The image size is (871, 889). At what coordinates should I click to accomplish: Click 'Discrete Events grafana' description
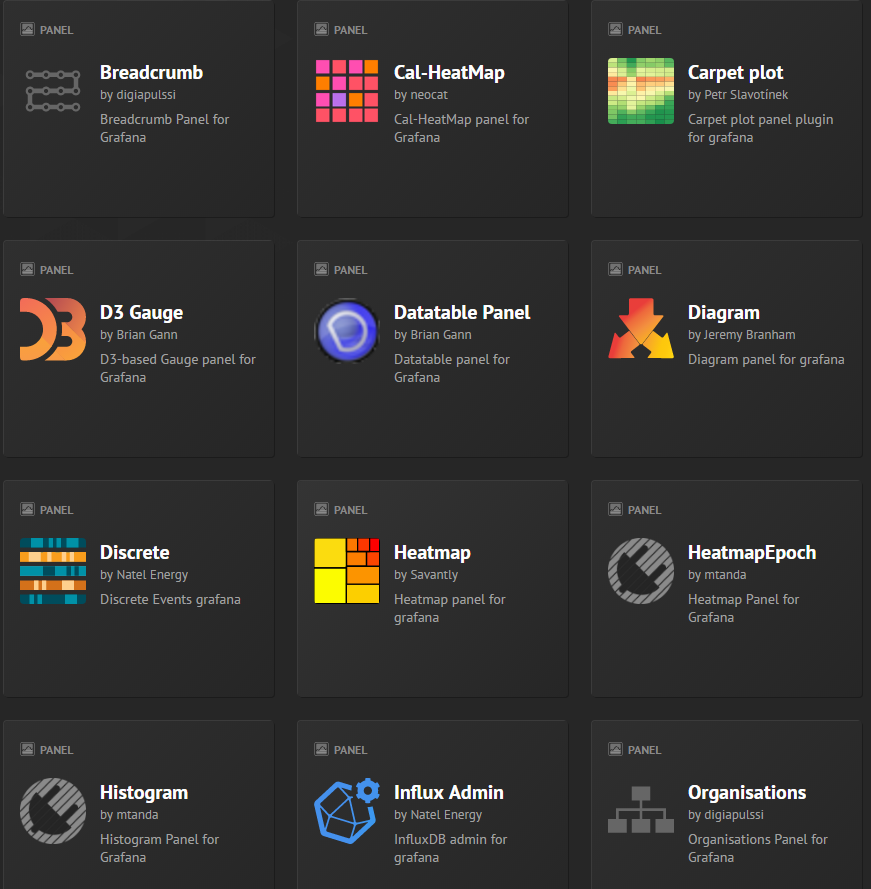170,599
